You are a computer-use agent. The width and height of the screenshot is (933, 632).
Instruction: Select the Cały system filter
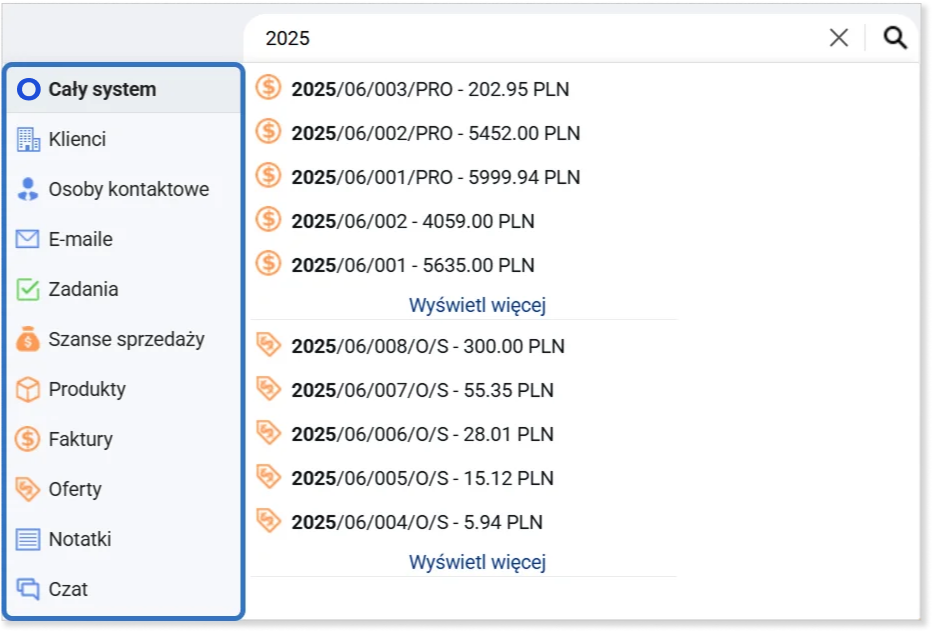(102, 89)
